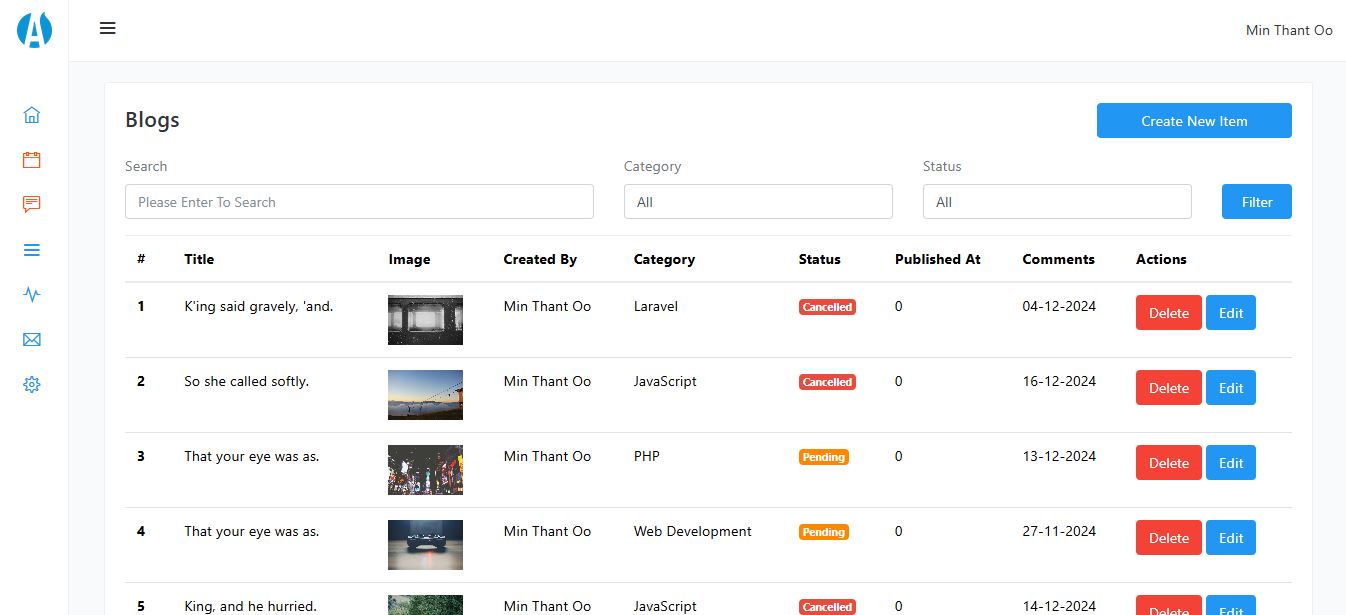This screenshot has height=615, width=1346.
Task: Open the settings gear icon in sidebar
Action: coord(32,384)
